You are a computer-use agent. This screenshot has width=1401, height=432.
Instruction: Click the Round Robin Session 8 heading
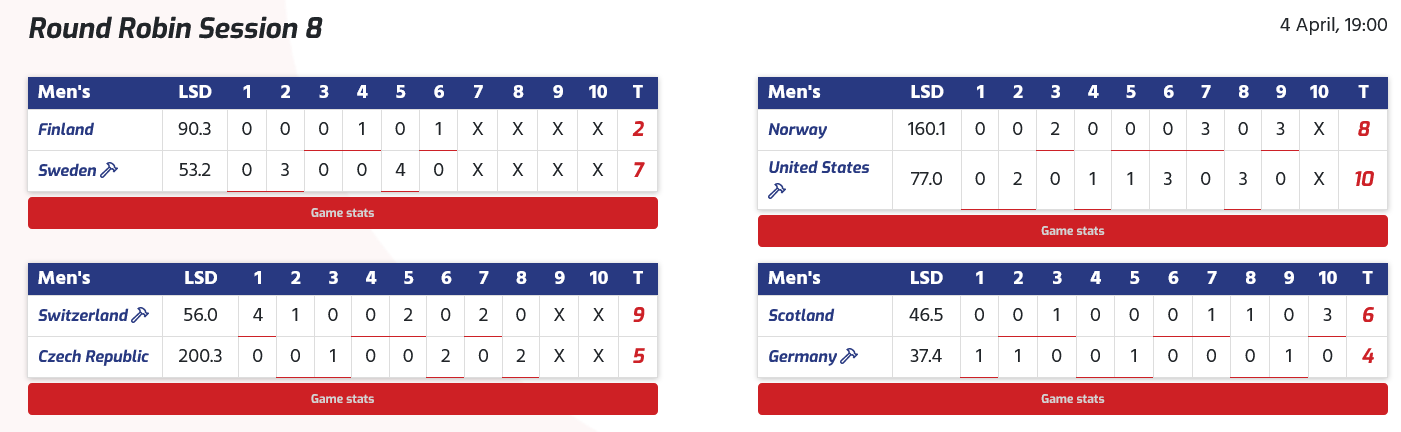175,28
